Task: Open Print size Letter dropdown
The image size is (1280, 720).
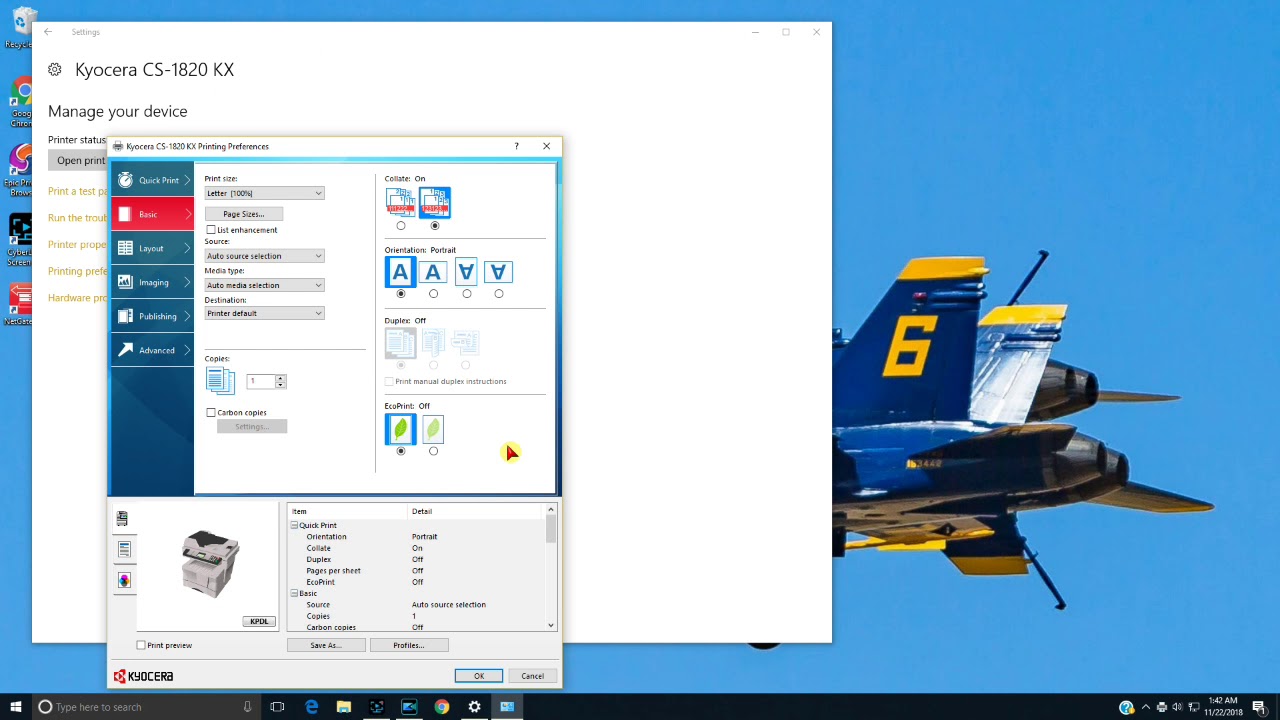Action: click(x=264, y=193)
